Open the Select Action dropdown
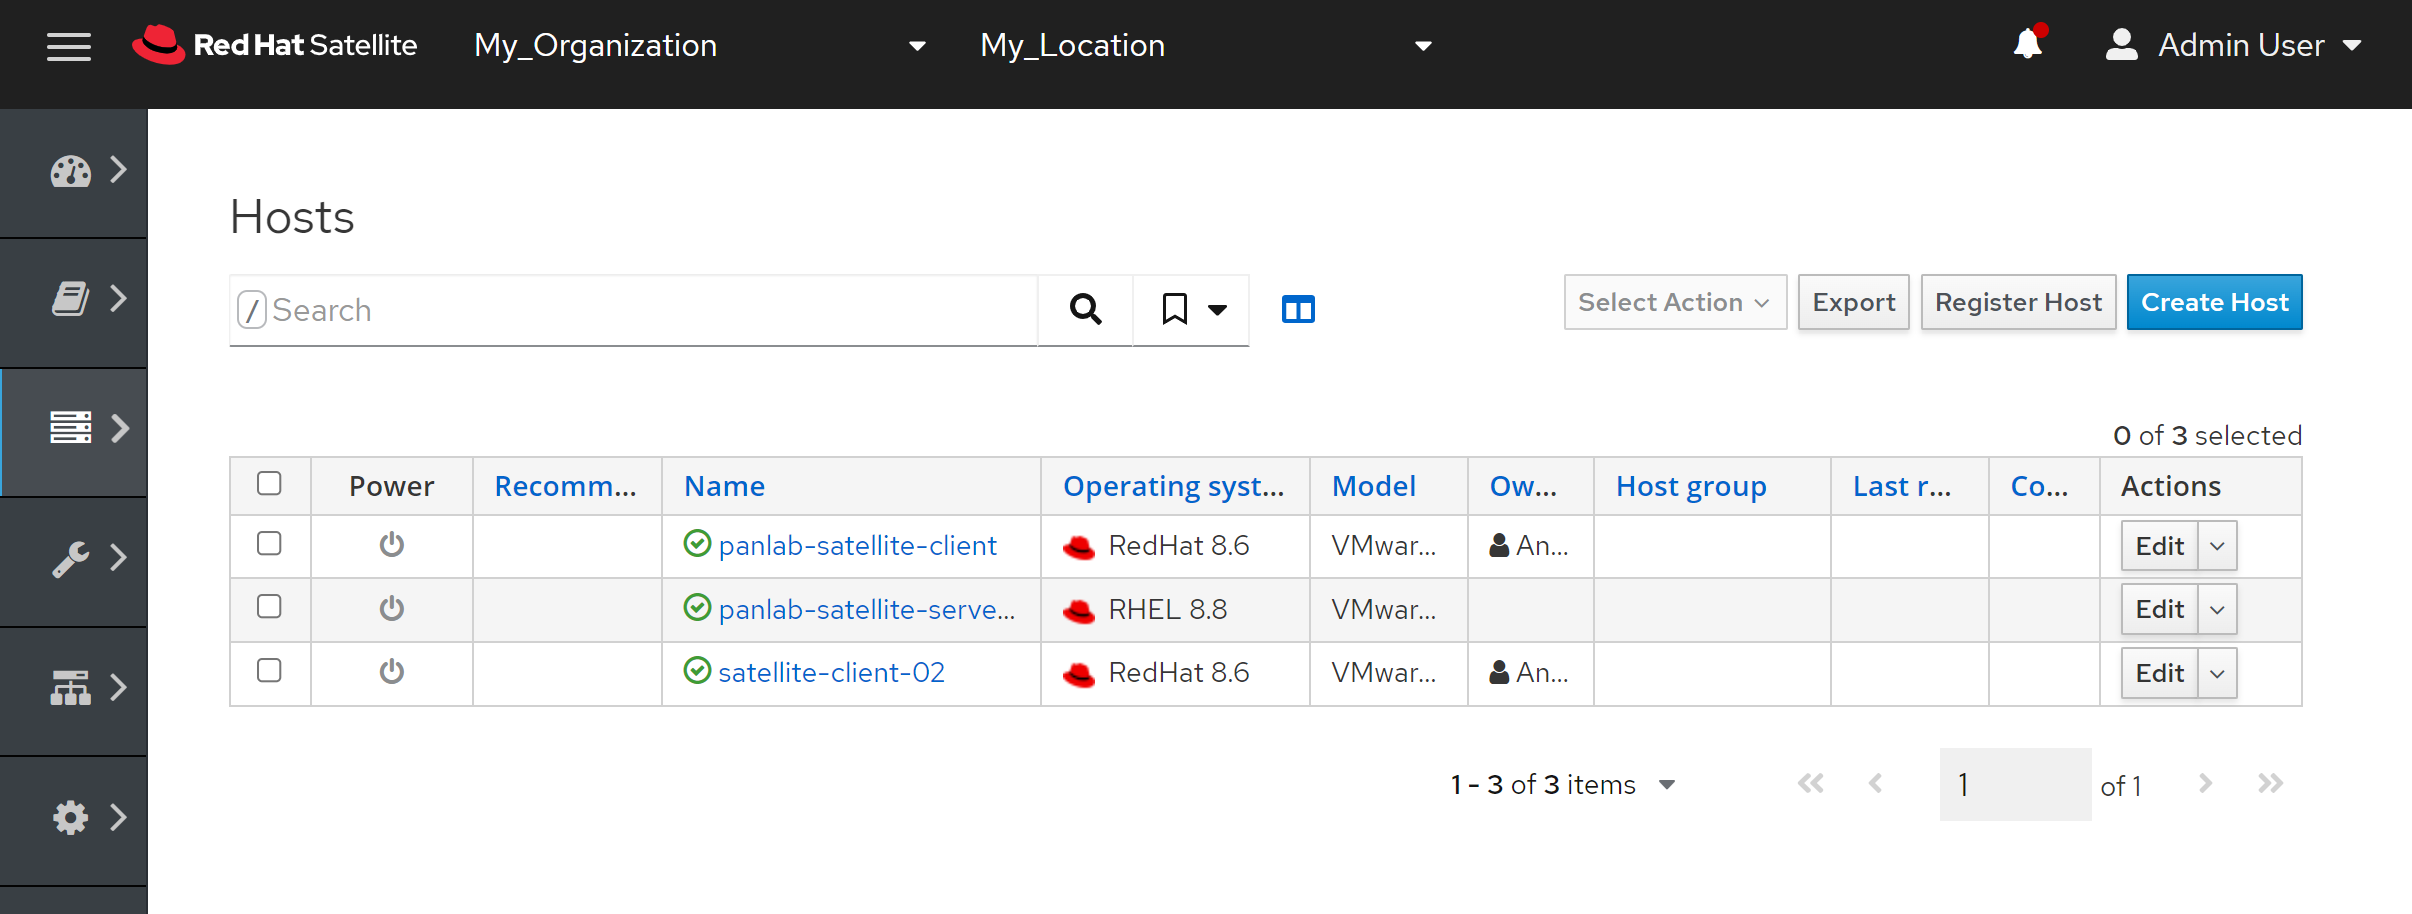This screenshot has height=914, width=2412. point(1674,302)
